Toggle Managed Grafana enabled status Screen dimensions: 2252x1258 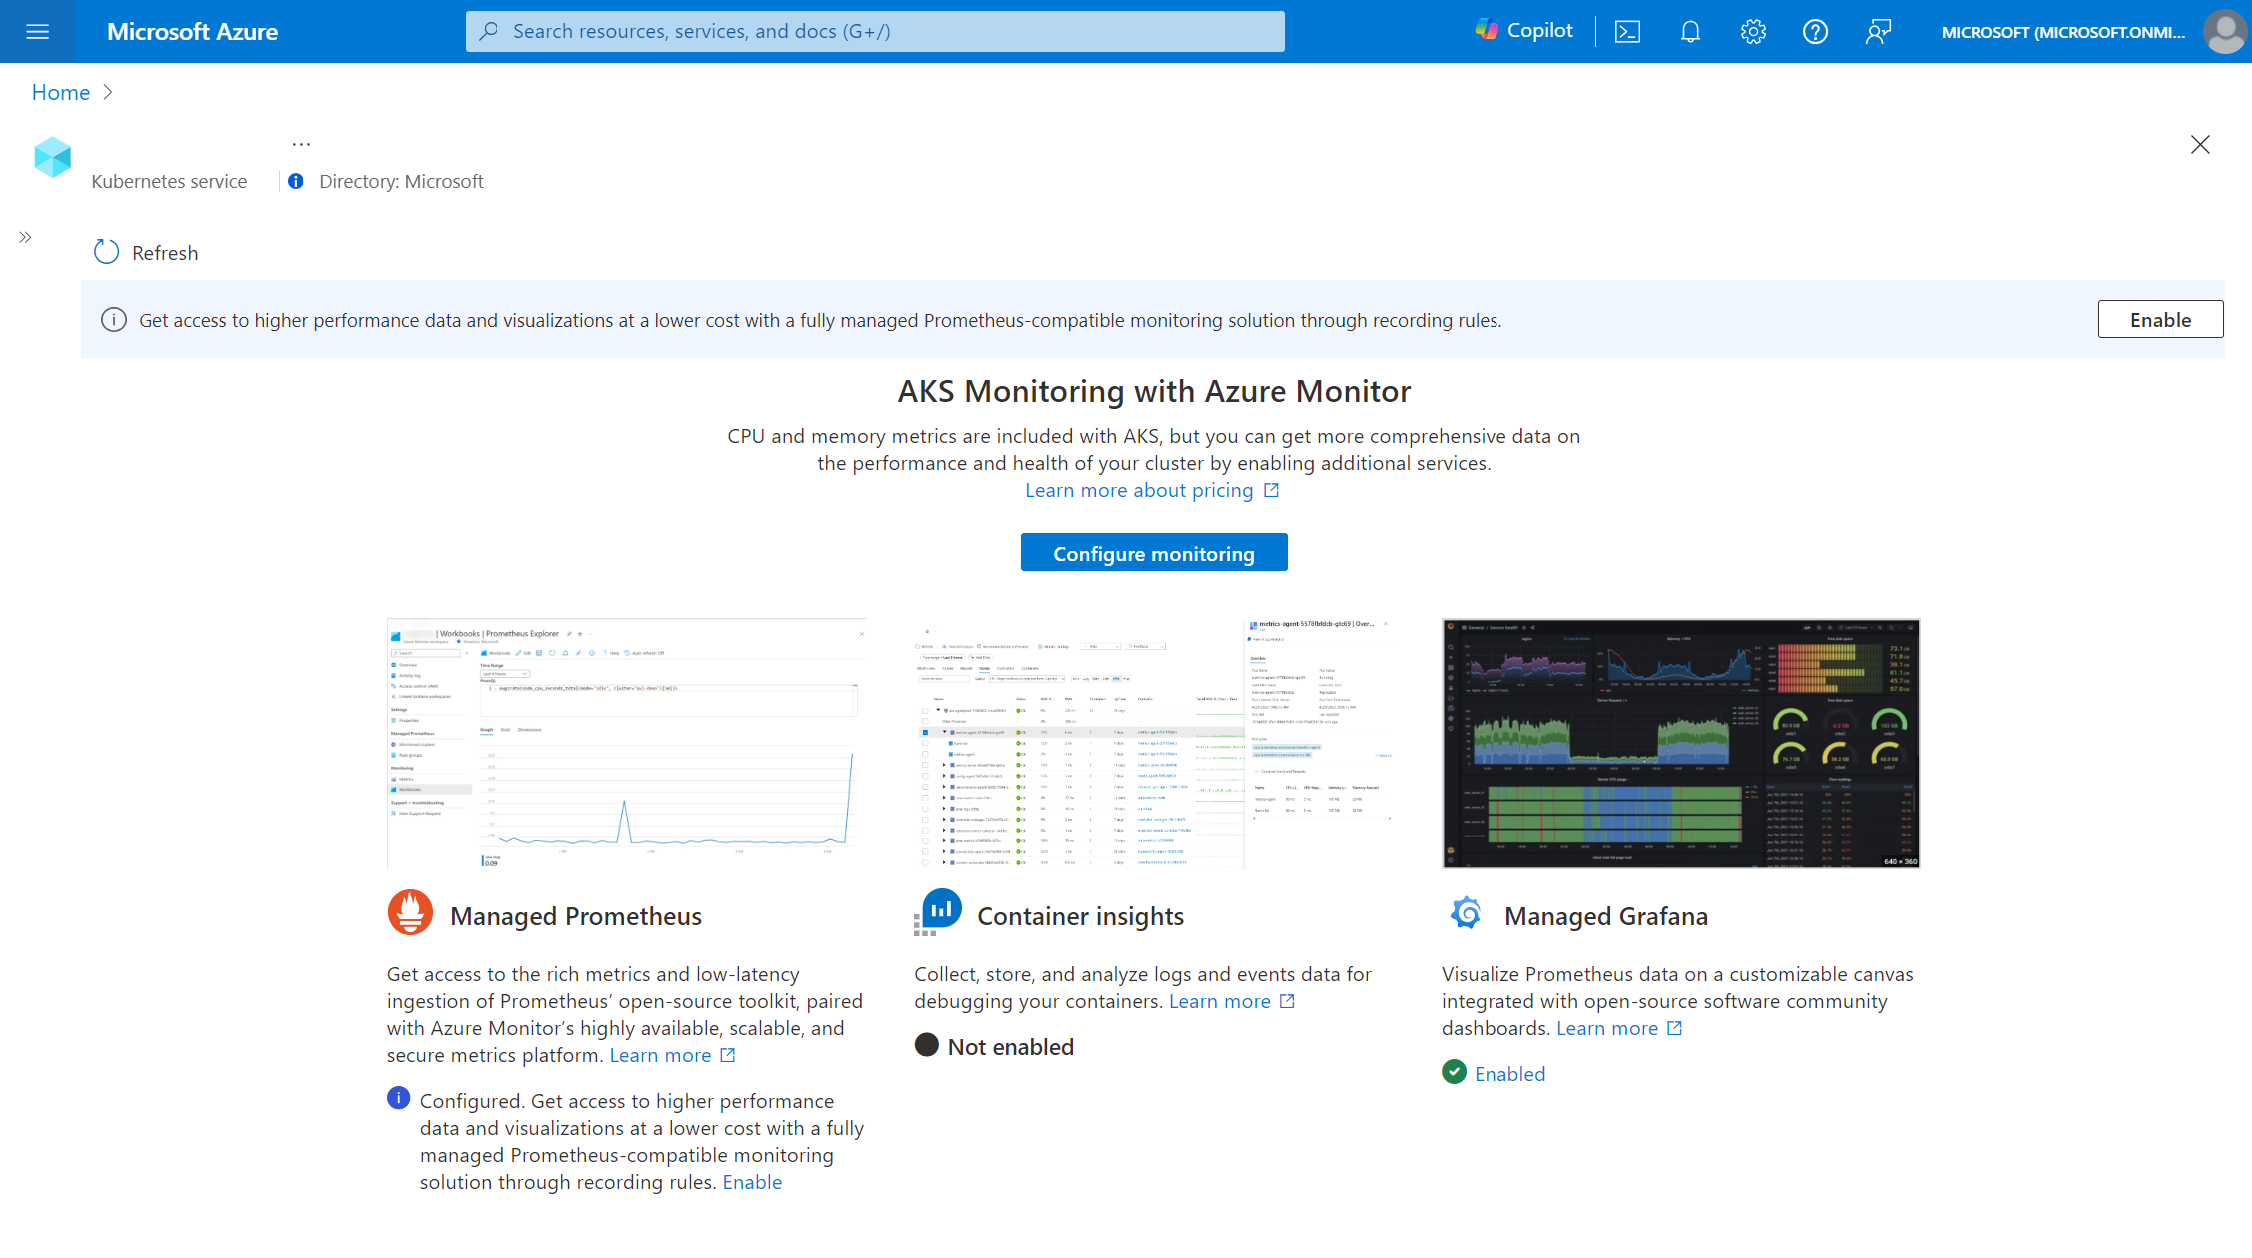pyautogui.click(x=1508, y=1072)
